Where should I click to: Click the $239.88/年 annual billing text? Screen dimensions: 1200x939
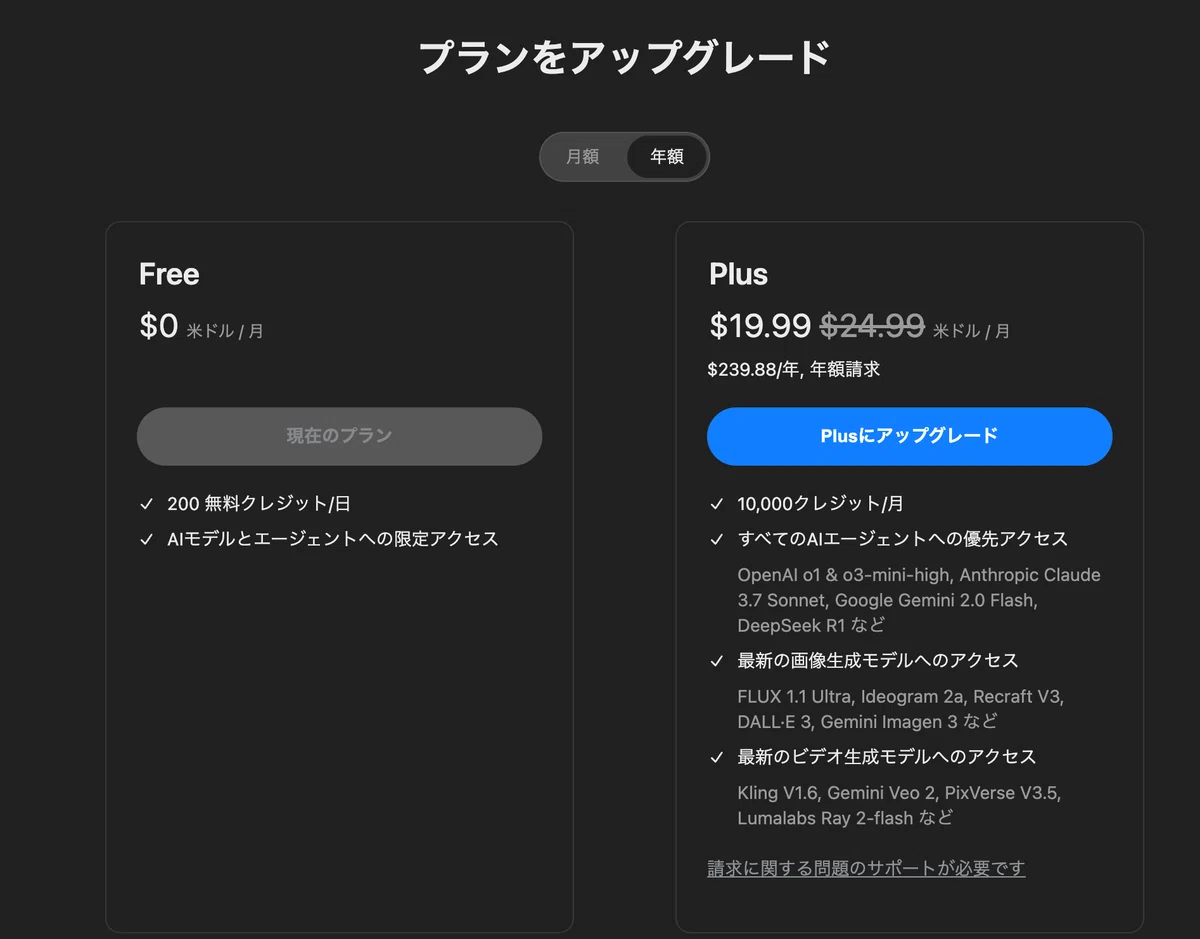tap(794, 369)
